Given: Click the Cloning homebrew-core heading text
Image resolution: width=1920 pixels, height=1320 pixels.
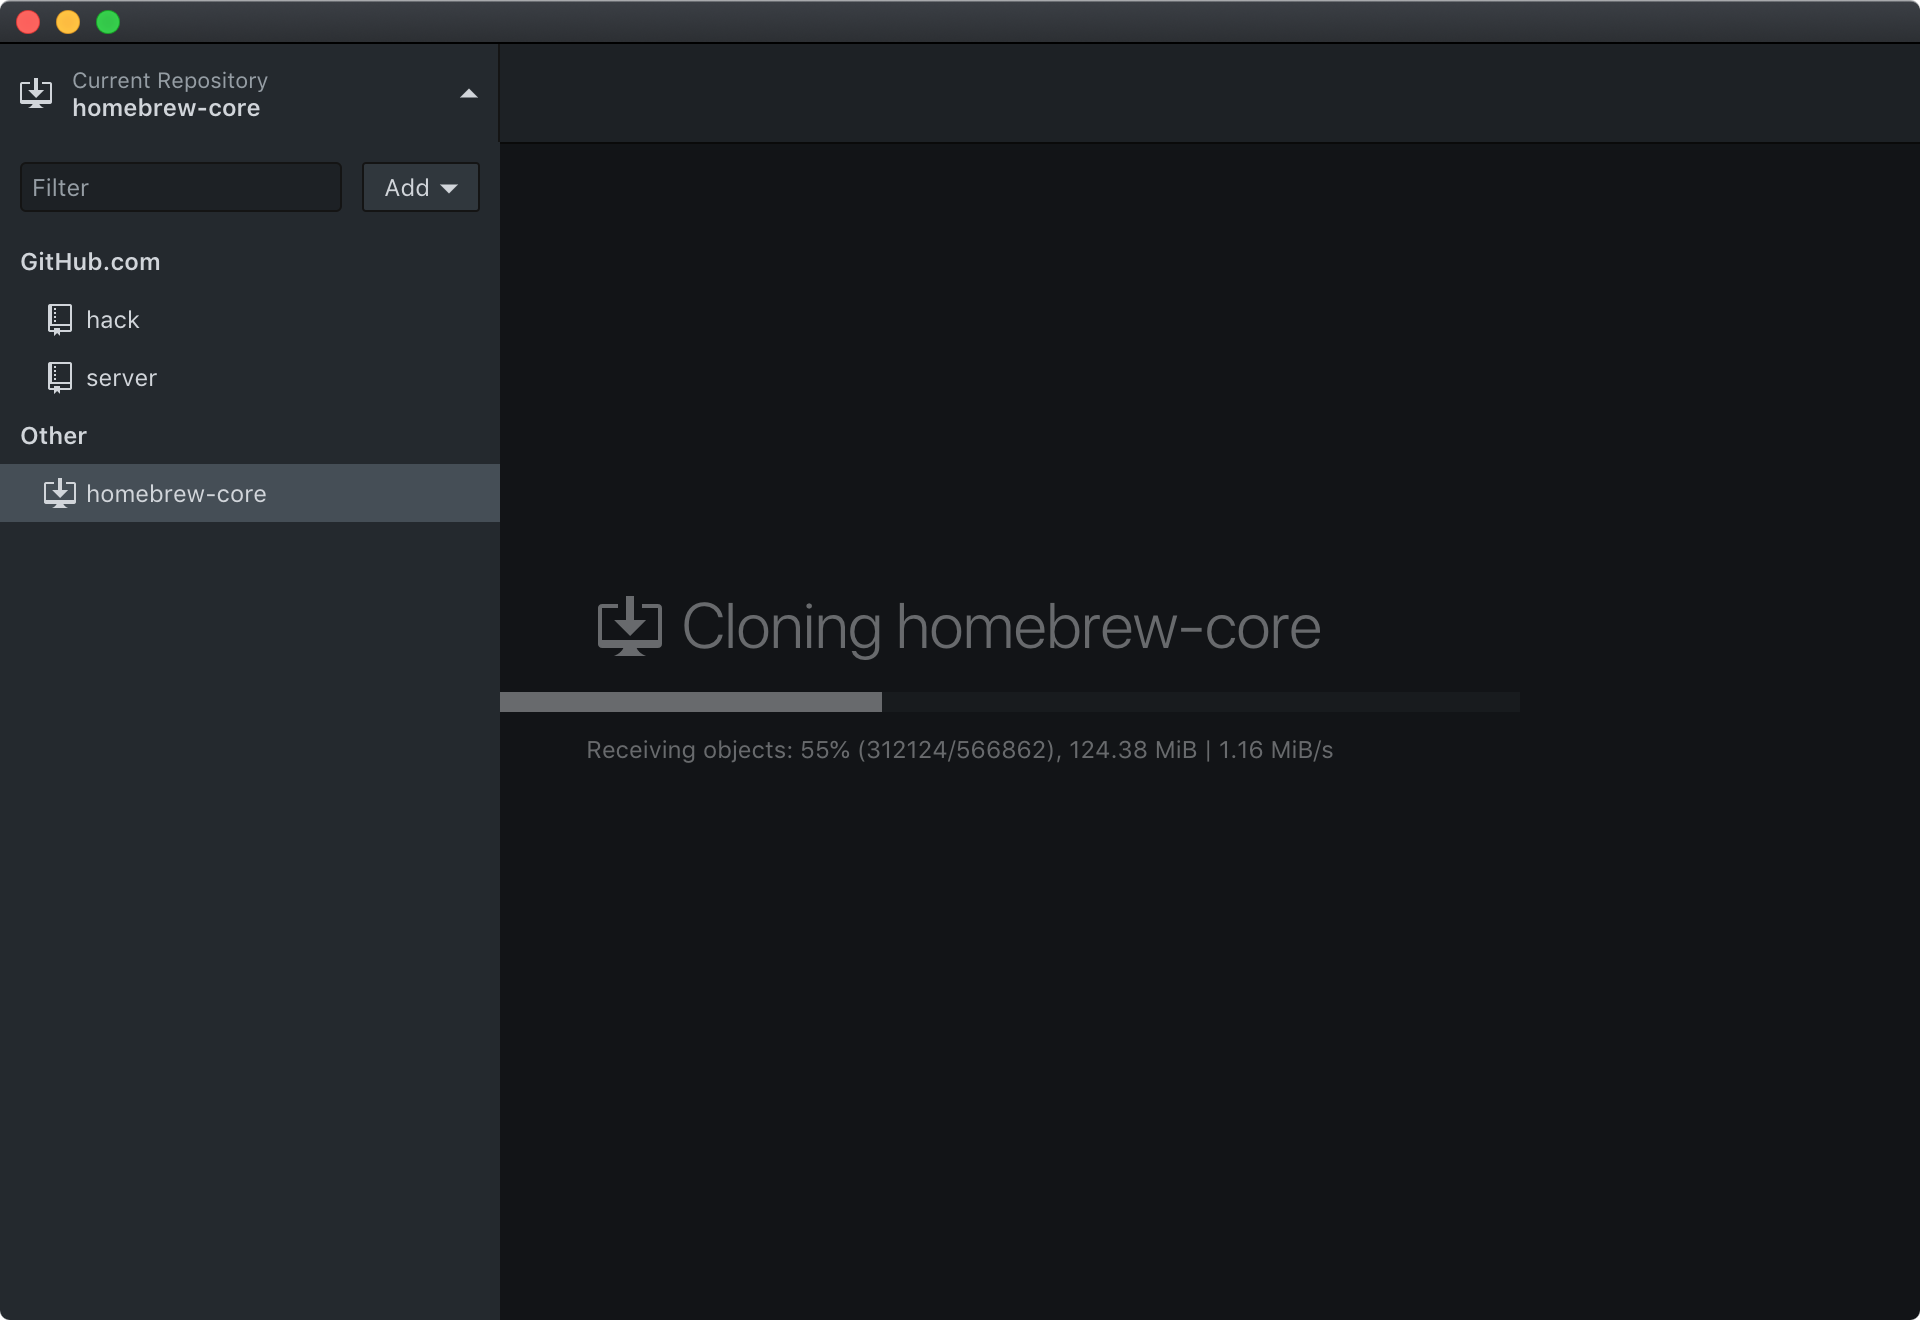Looking at the screenshot, I should 1001,627.
